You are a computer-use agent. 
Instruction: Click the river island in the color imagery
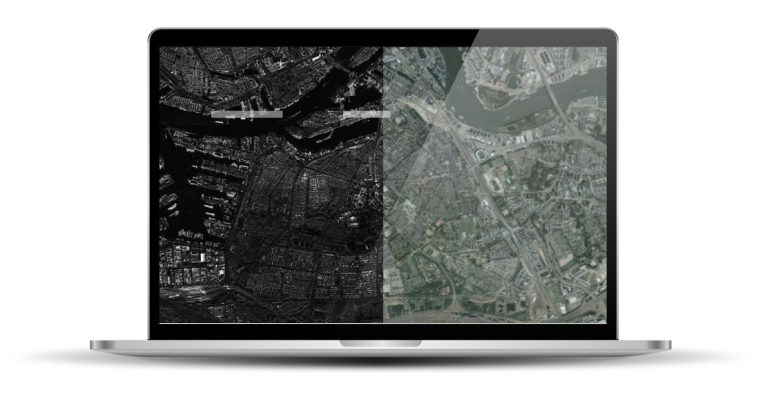coord(496,94)
